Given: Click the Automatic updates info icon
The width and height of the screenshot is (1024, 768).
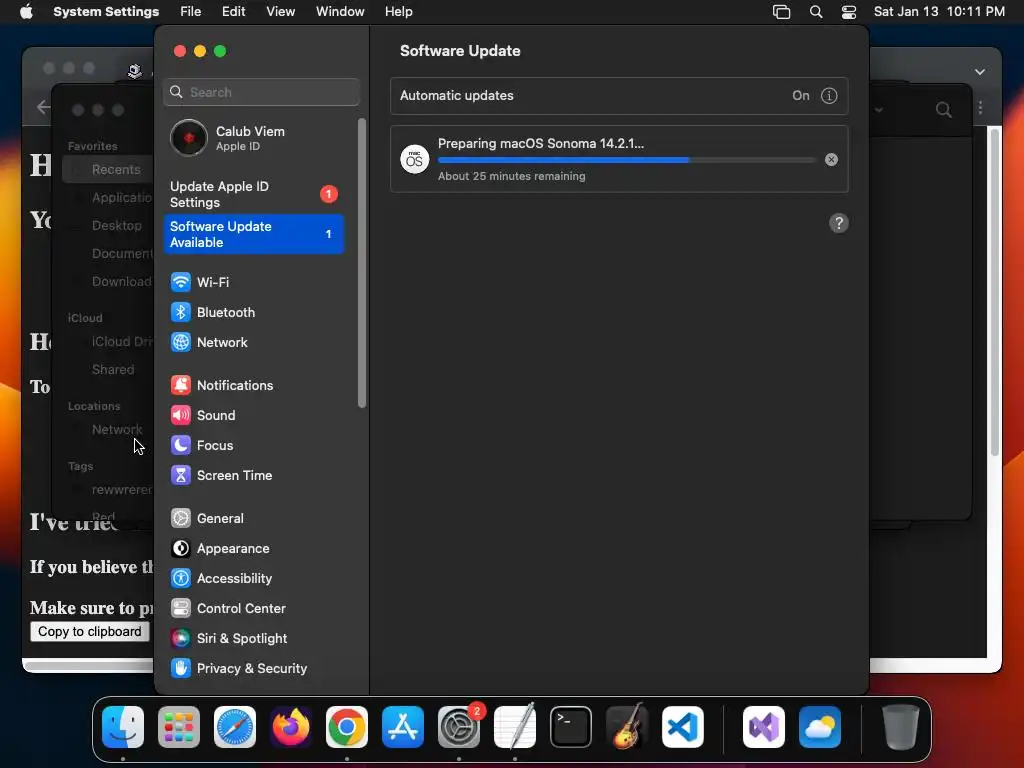Looking at the screenshot, I should click(x=829, y=96).
